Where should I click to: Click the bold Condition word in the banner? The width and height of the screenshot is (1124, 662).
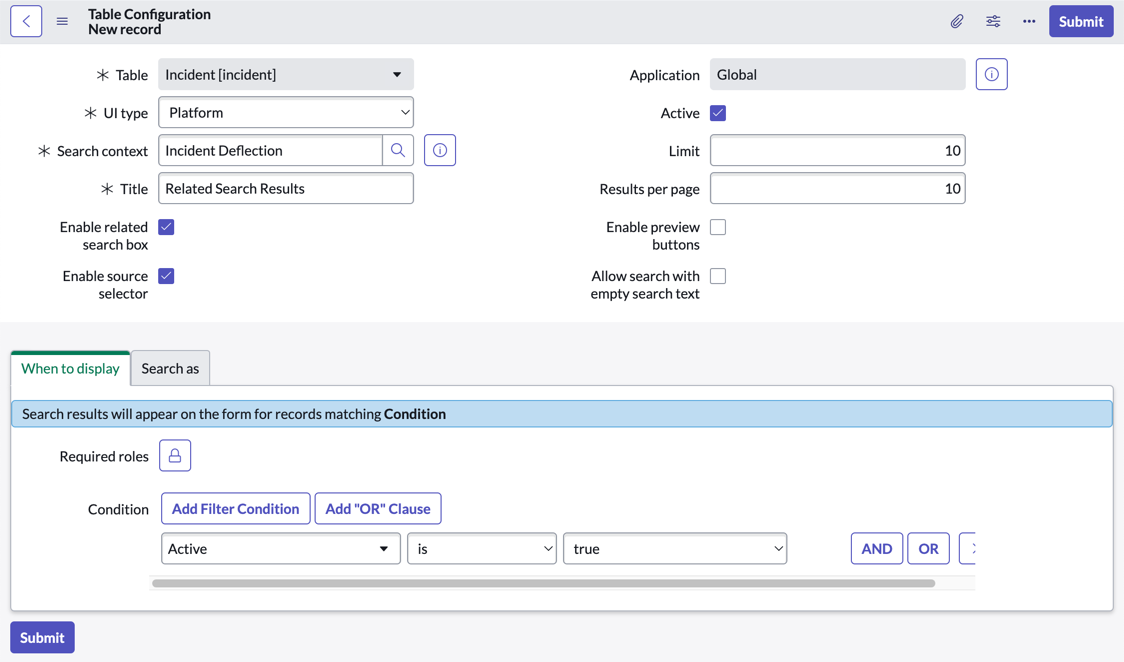pyautogui.click(x=414, y=414)
